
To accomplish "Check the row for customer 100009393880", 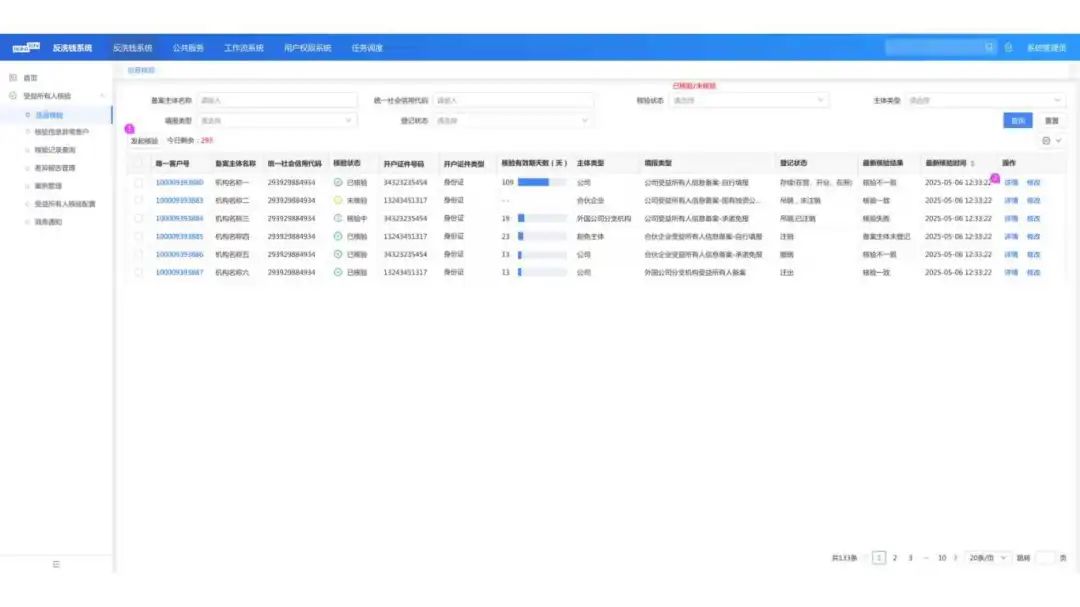I will [138, 183].
